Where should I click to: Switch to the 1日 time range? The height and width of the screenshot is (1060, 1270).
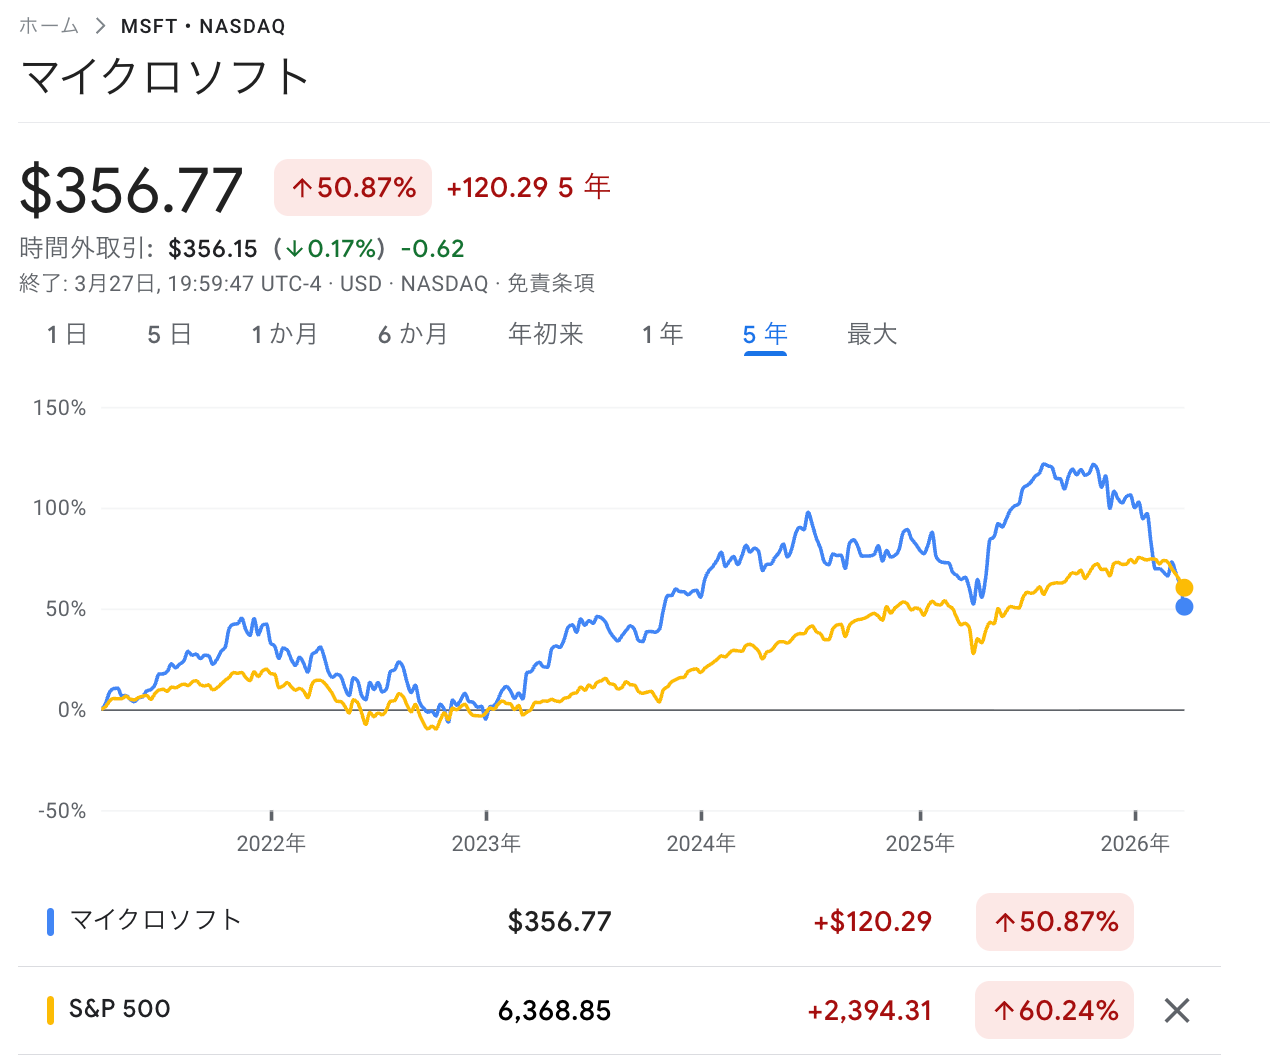(x=65, y=334)
